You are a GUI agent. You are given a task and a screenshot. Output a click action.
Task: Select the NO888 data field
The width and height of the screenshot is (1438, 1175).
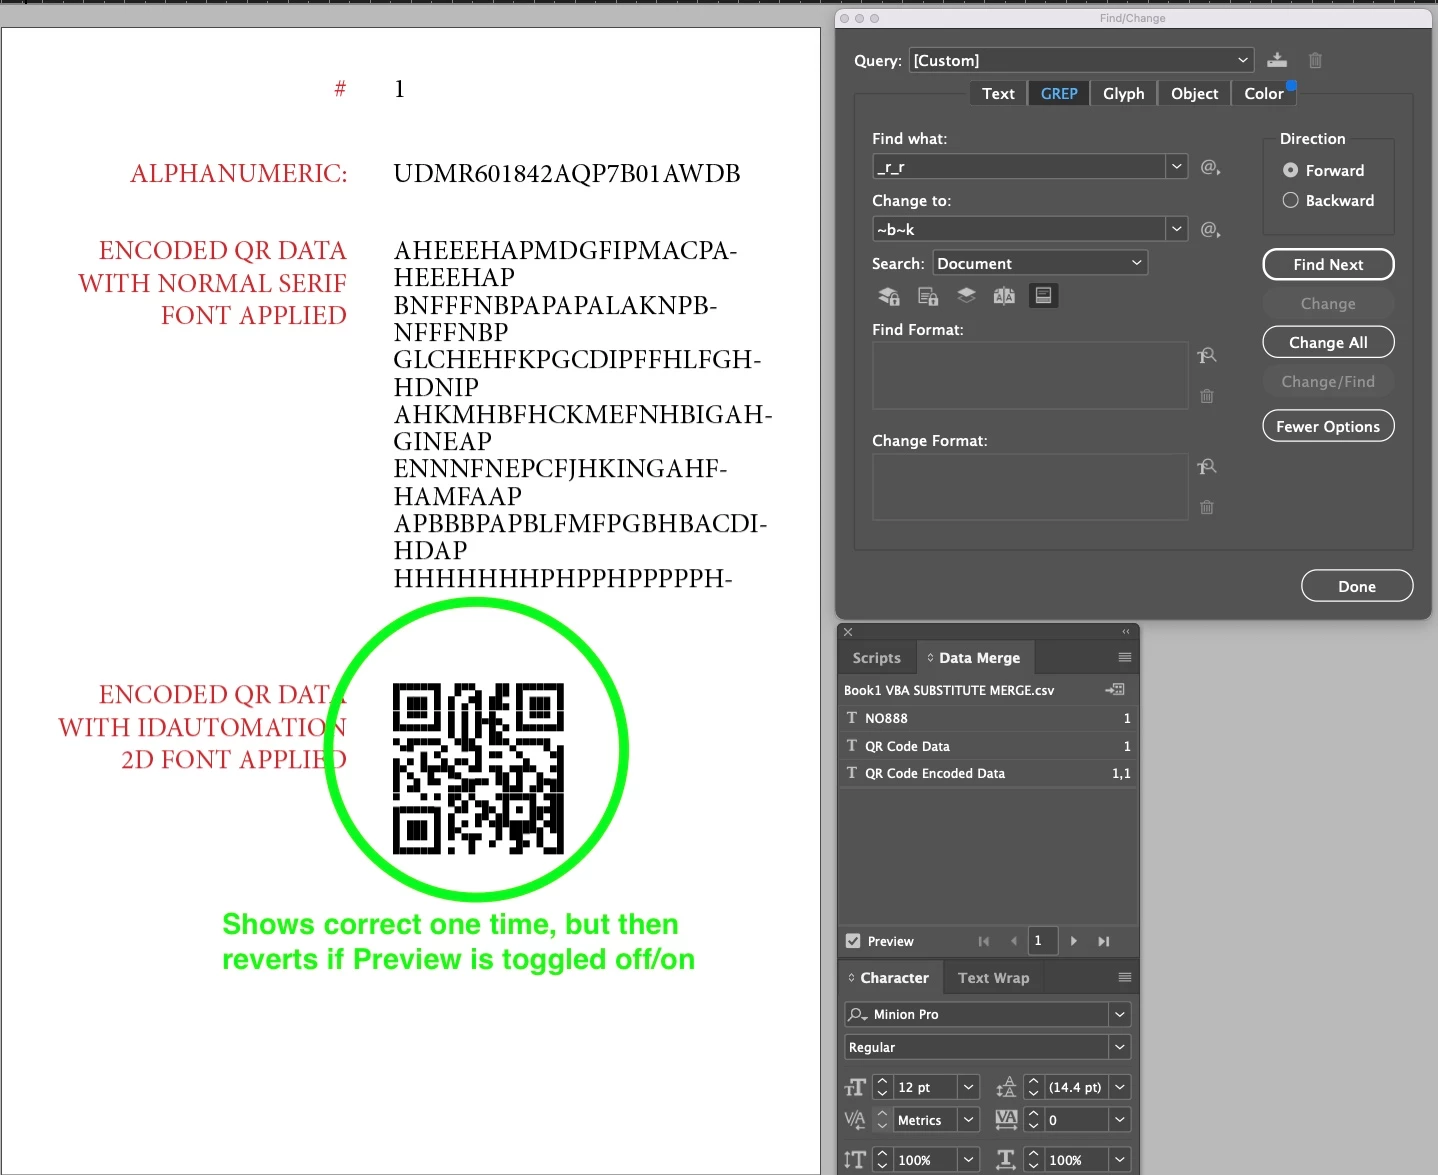(988, 718)
